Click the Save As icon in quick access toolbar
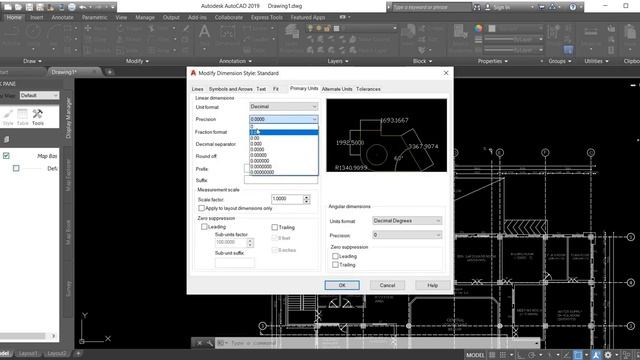This screenshot has height=360, width=640. pos(40,7)
